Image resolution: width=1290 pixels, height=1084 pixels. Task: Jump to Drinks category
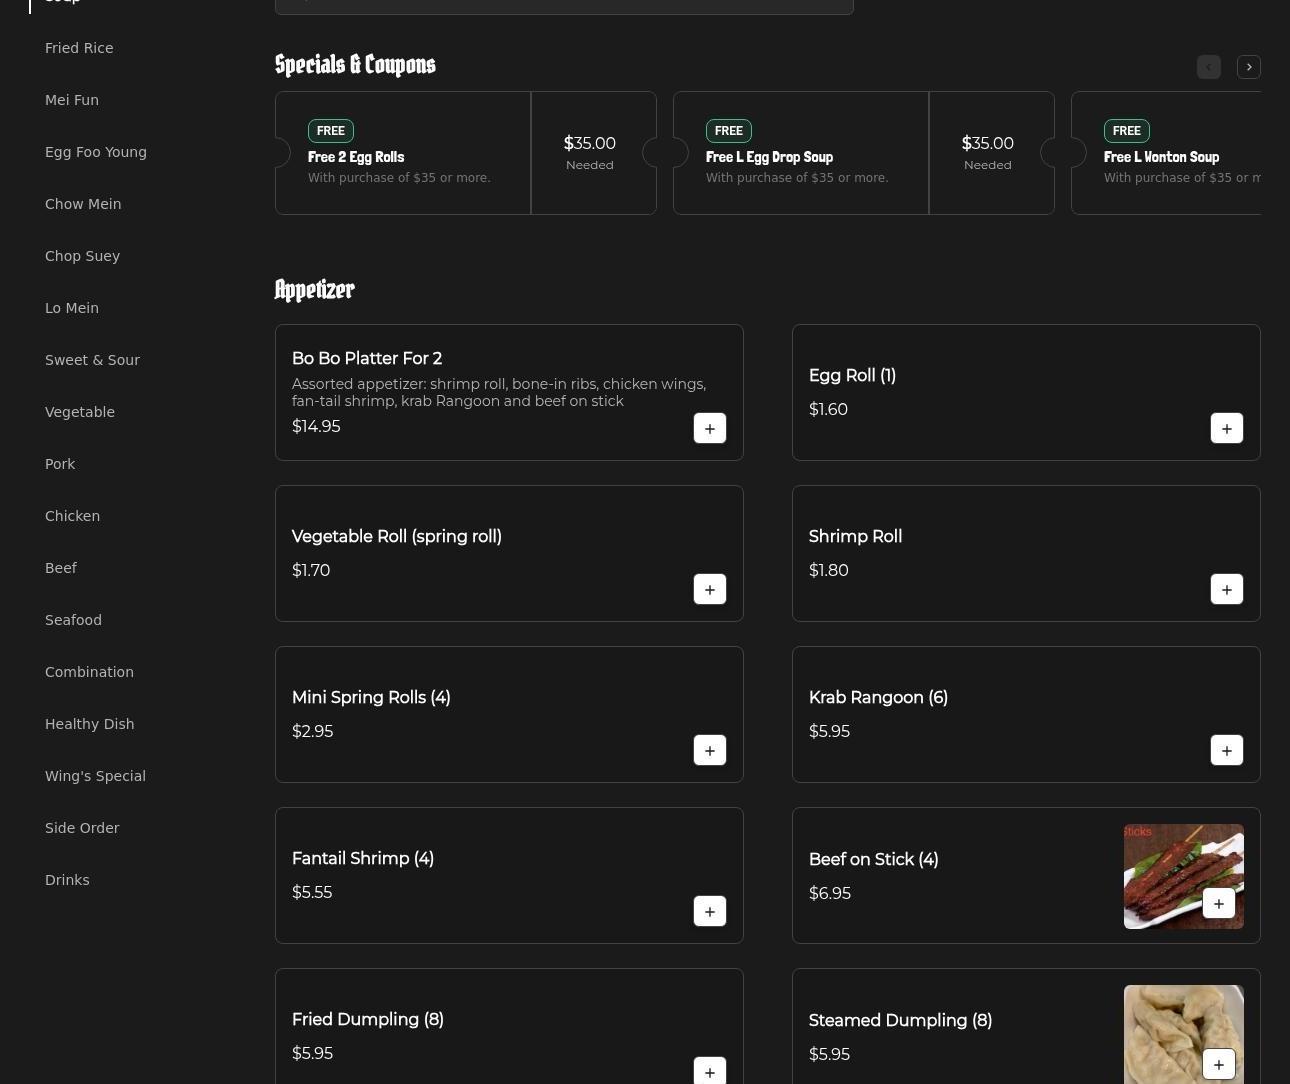pos(67,880)
